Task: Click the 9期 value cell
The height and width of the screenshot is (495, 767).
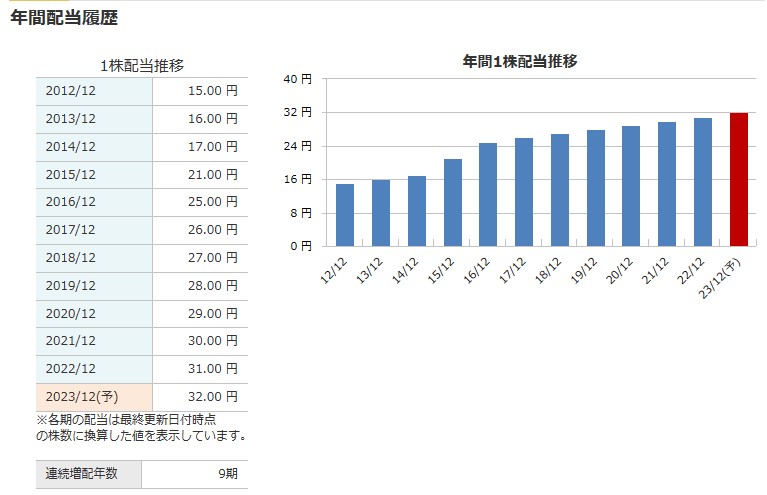Action: pyautogui.click(x=195, y=474)
